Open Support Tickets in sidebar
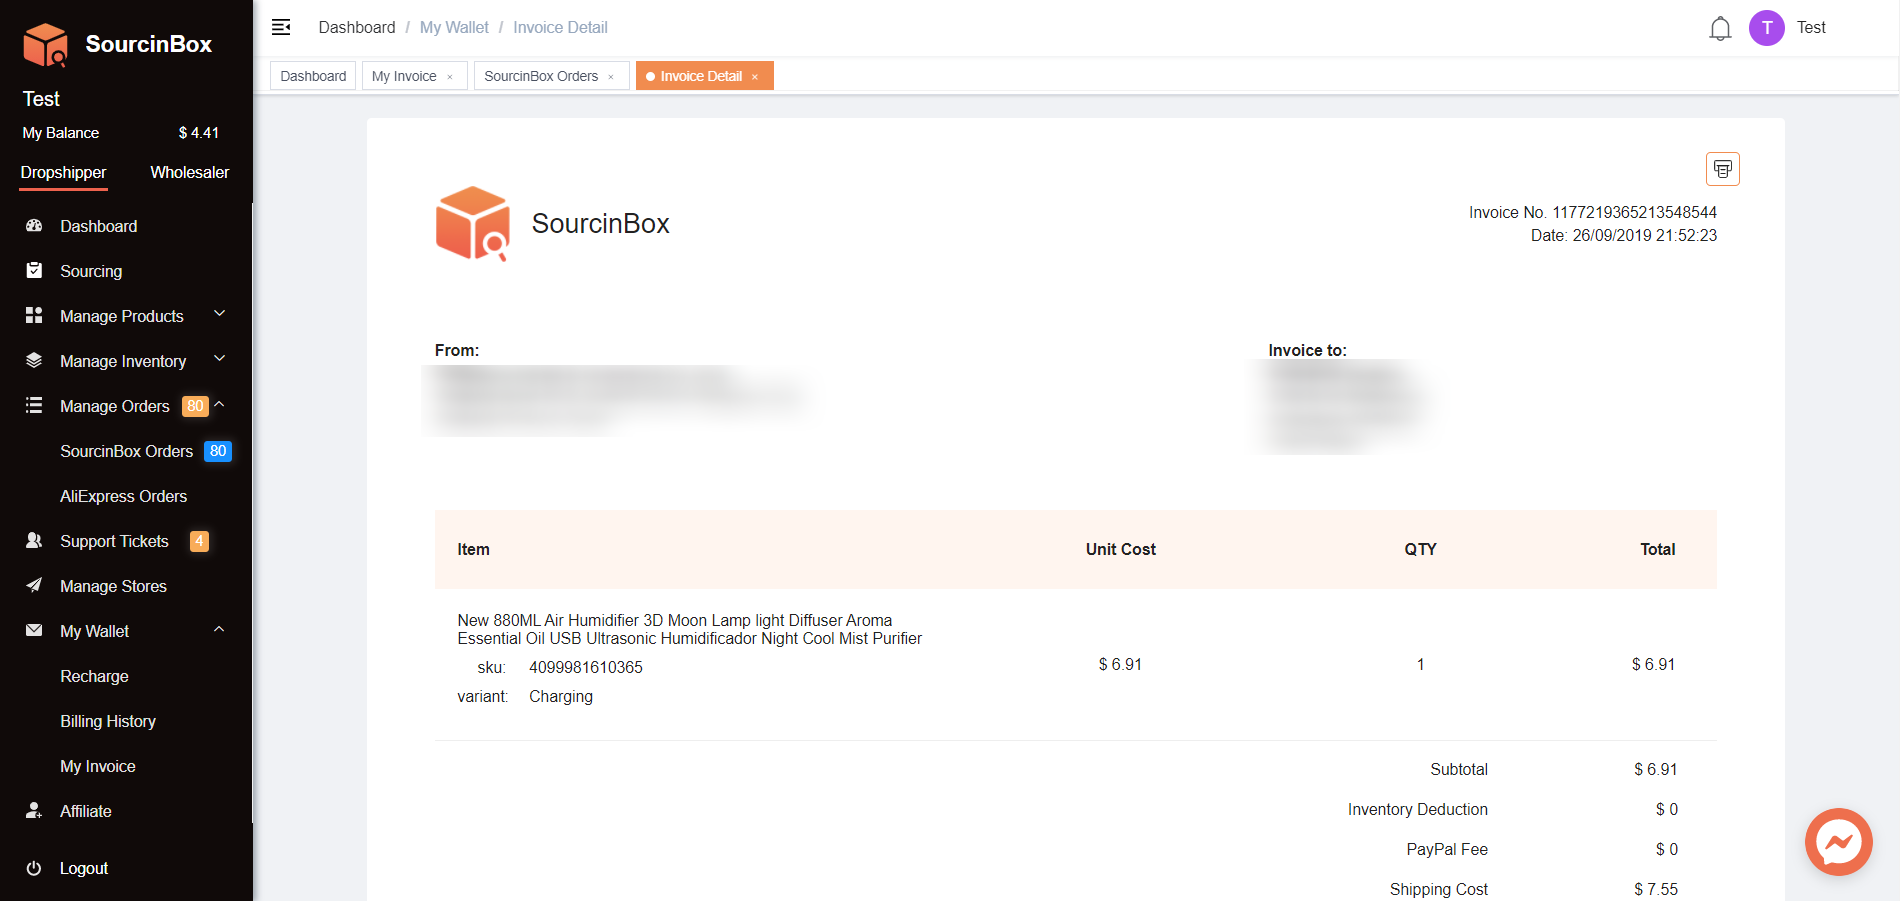The width and height of the screenshot is (1900, 901). pos(114,541)
